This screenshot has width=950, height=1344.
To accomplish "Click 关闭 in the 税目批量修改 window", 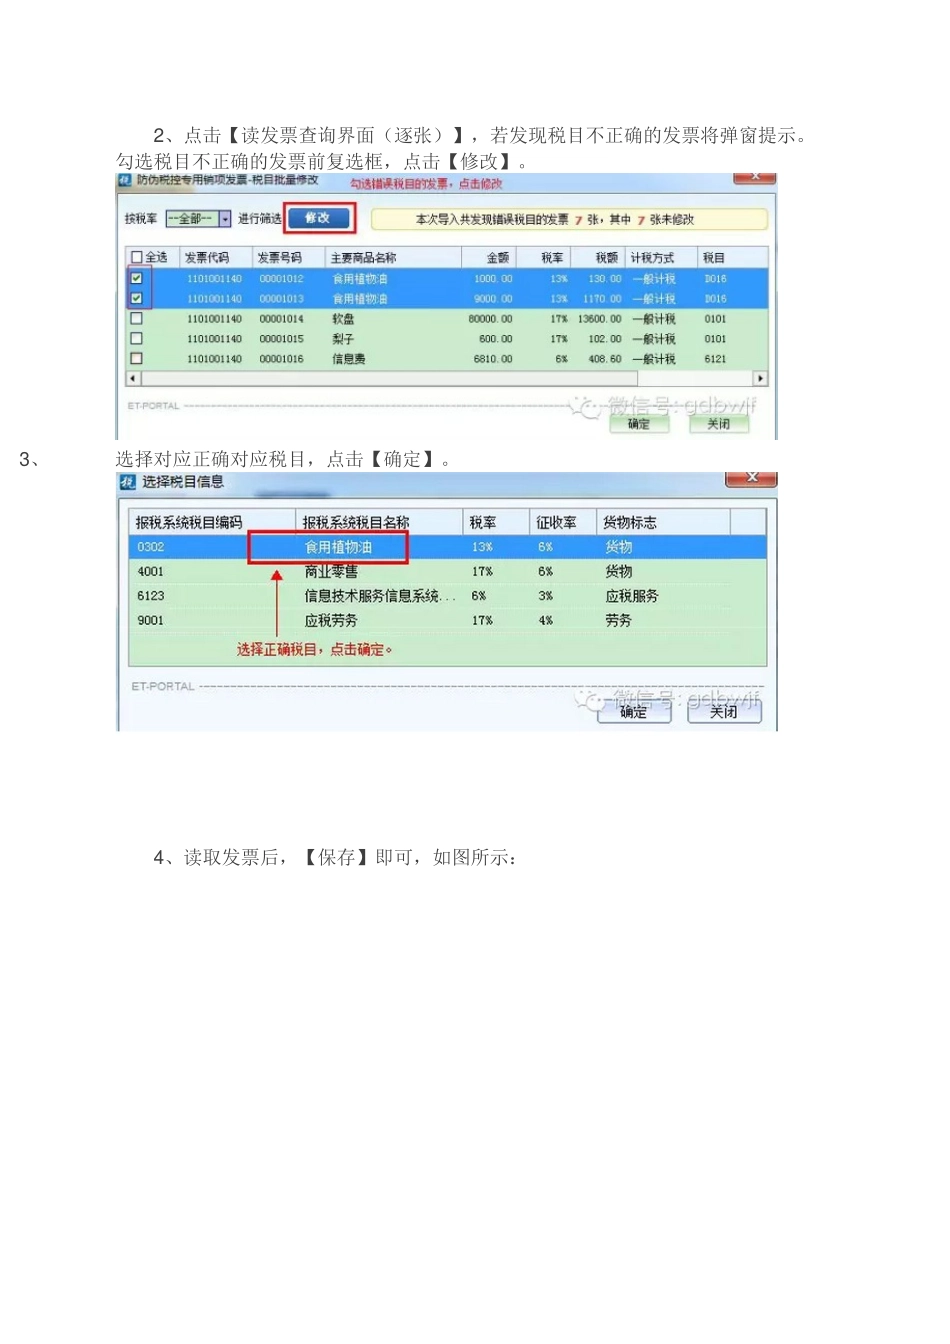I will click(x=718, y=424).
